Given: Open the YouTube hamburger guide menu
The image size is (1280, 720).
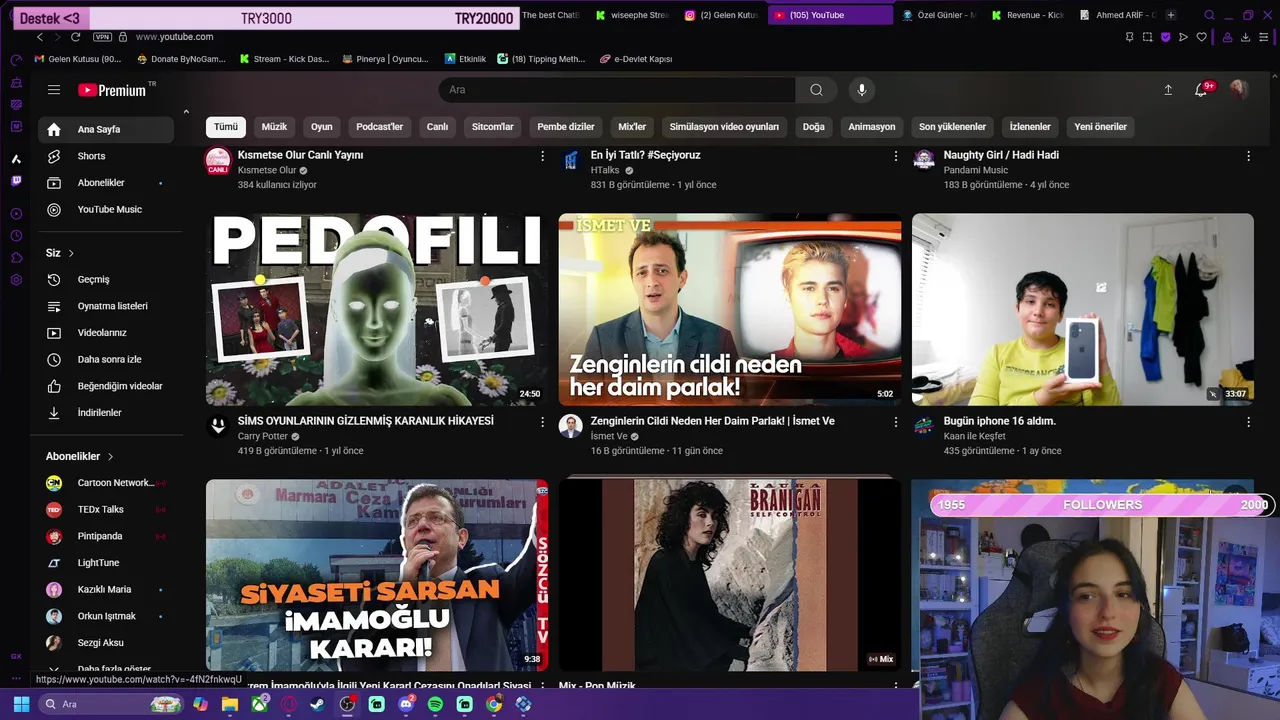Looking at the screenshot, I should pyautogui.click(x=54, y=90).
